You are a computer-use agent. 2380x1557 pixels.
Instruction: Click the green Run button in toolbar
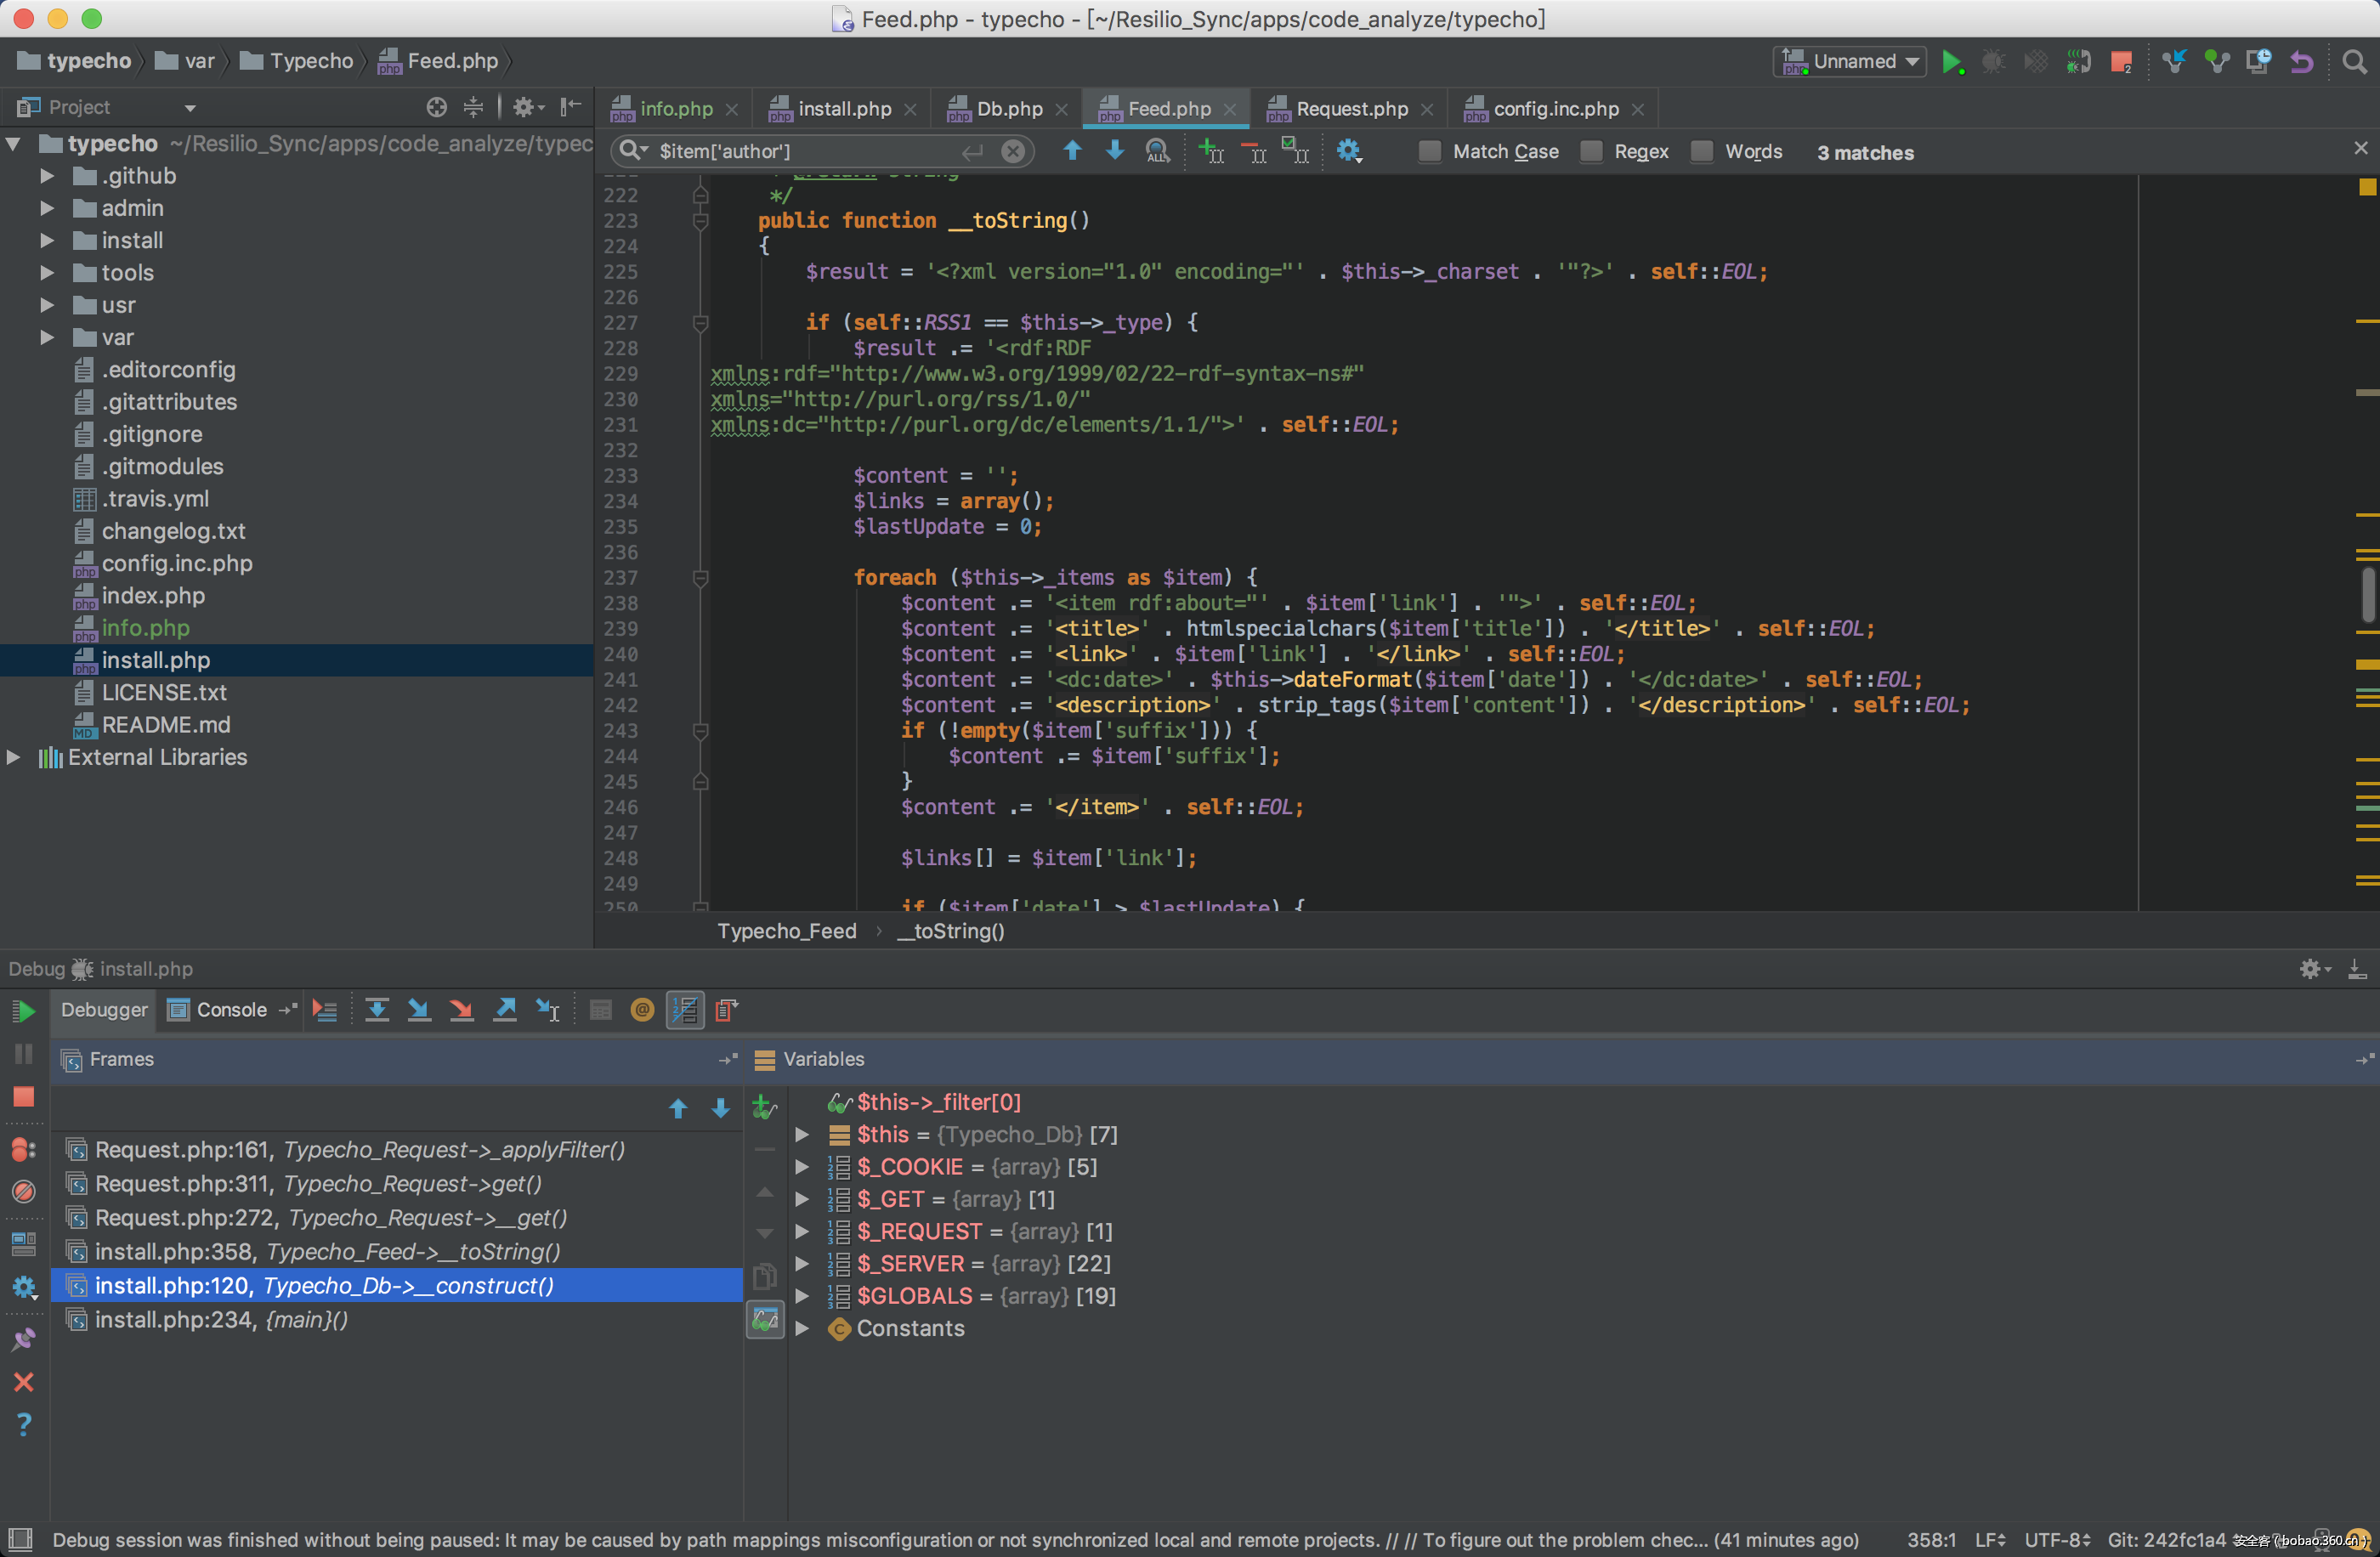point(1951,62)
